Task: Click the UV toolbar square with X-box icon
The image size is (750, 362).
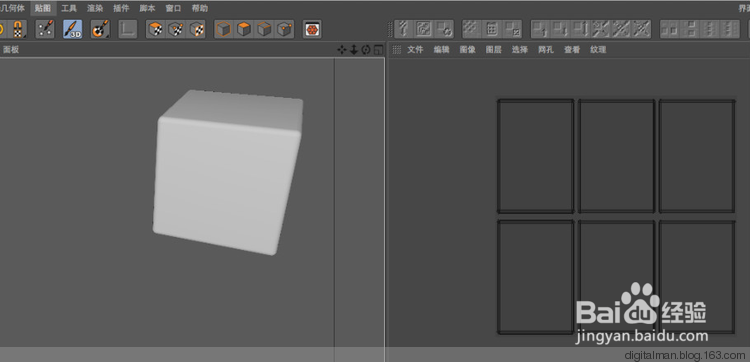Action: click(x=513, y=29)
